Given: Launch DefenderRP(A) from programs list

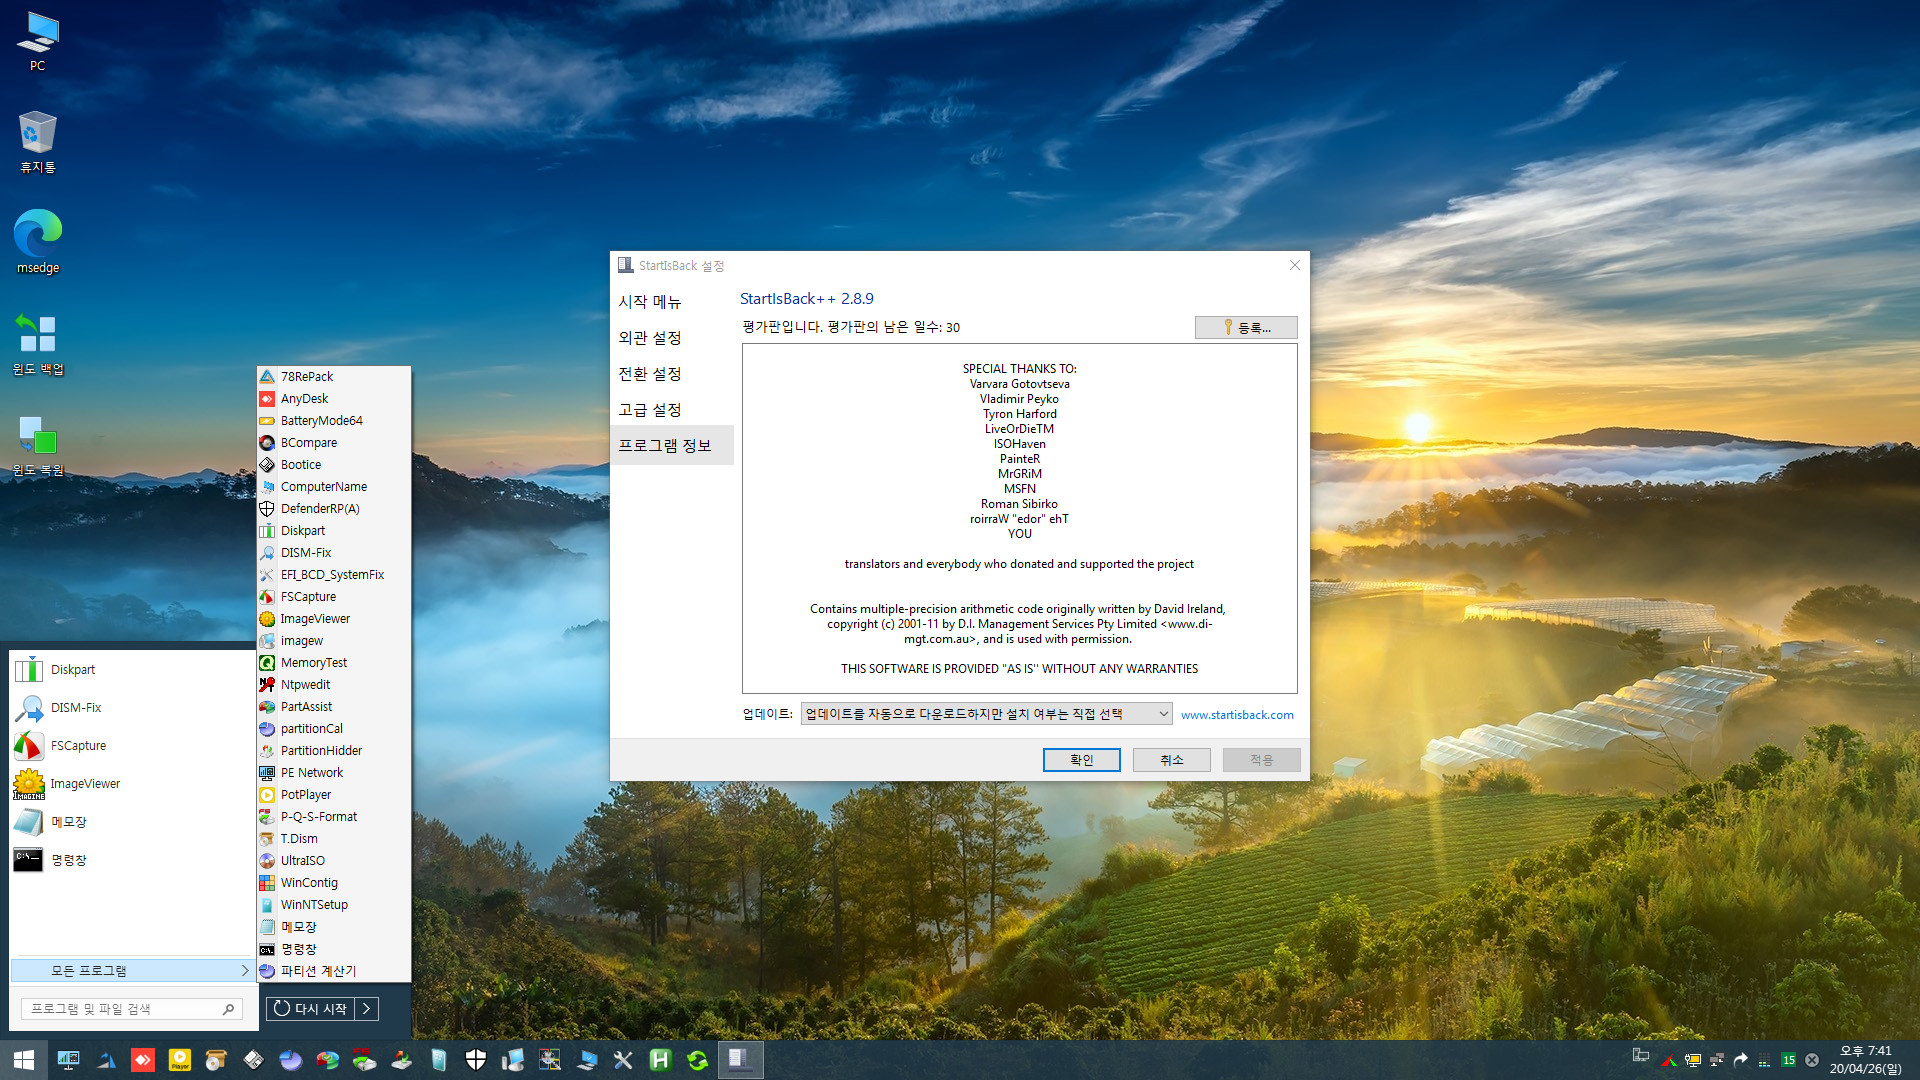Looking at the screenshot, I should [x=334, y=509].
